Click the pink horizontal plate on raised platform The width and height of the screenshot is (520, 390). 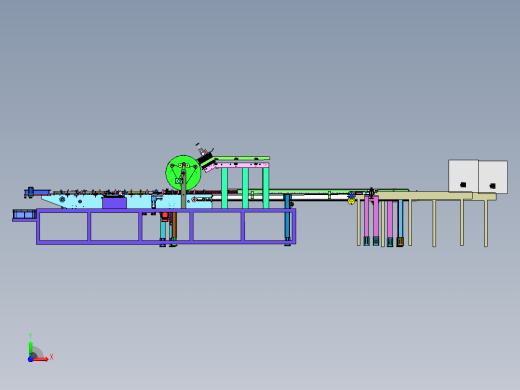[242, 165]
